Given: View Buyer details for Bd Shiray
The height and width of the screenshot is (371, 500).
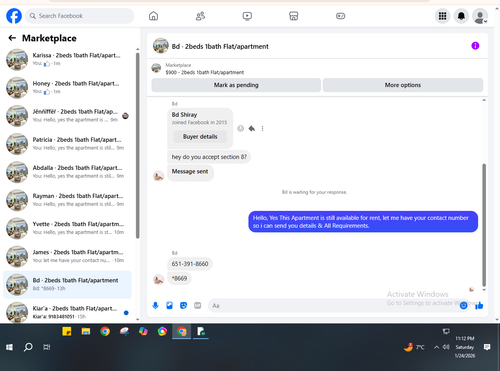Looking at the screenshot, I should click(200, 136).
